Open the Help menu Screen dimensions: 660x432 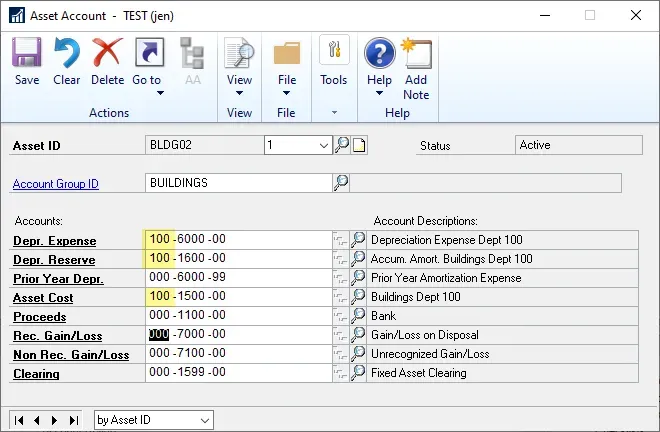tap(379, 68)
